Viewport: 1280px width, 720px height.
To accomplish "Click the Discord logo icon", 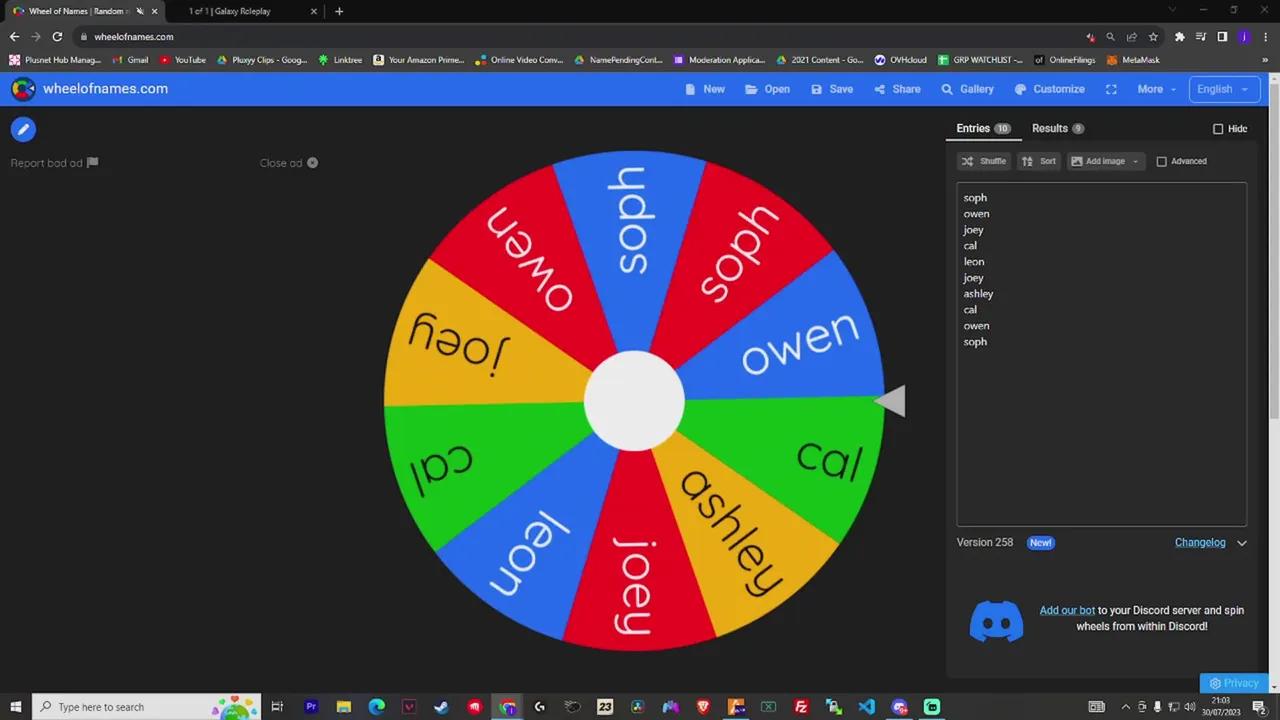I will pos(996,621).
